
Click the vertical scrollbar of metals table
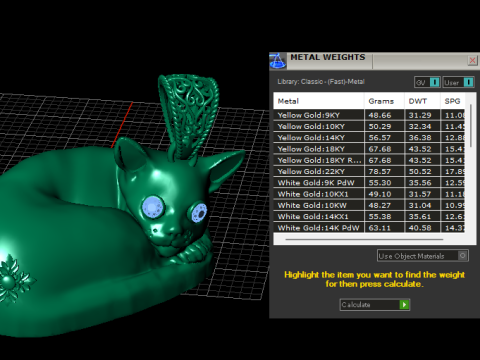click(471, 126)
